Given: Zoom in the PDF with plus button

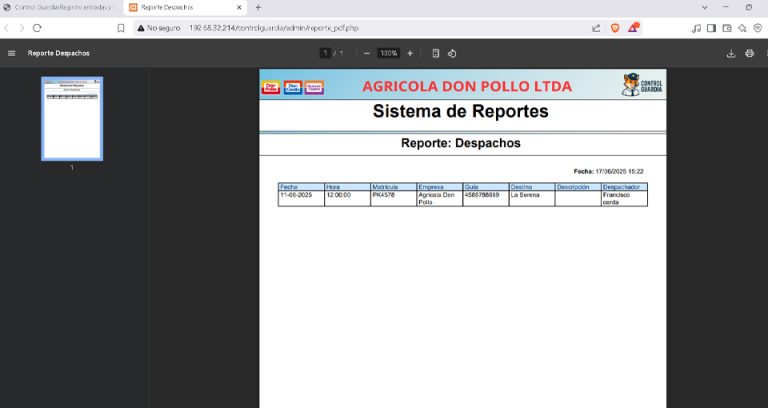Looking at the screenshot, I should 410,53.
